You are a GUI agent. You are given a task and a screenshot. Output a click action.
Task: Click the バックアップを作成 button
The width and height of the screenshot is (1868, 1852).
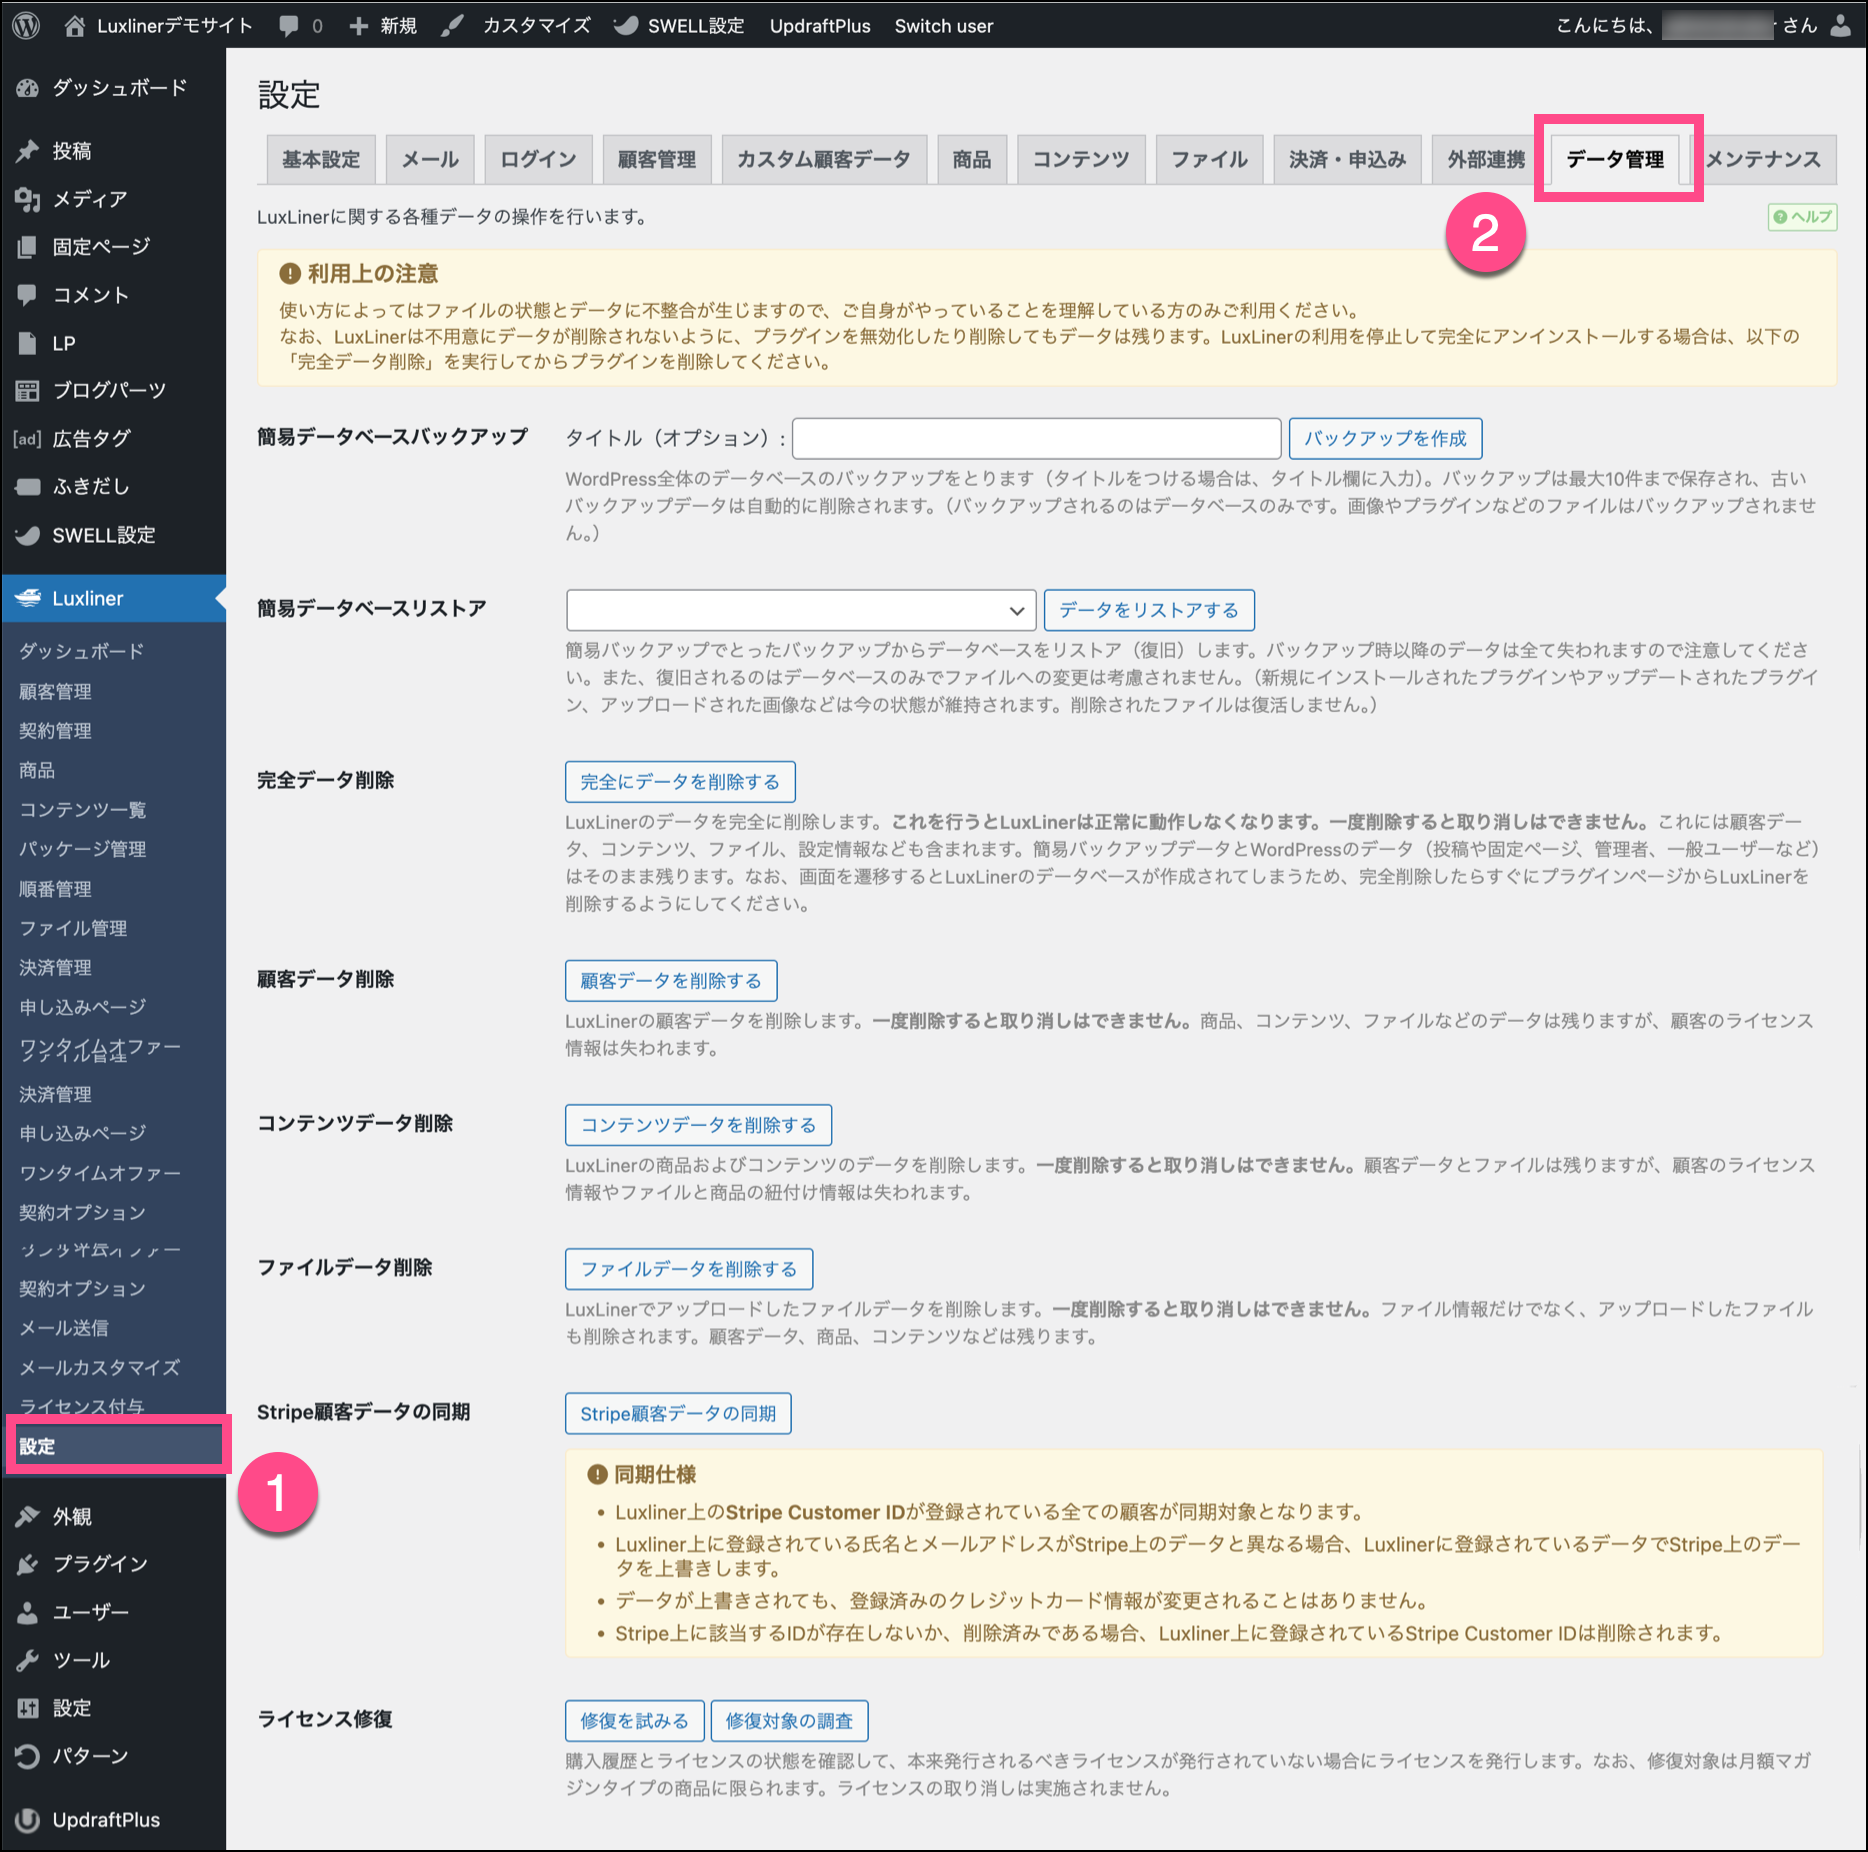click(x=1385, y=438)
